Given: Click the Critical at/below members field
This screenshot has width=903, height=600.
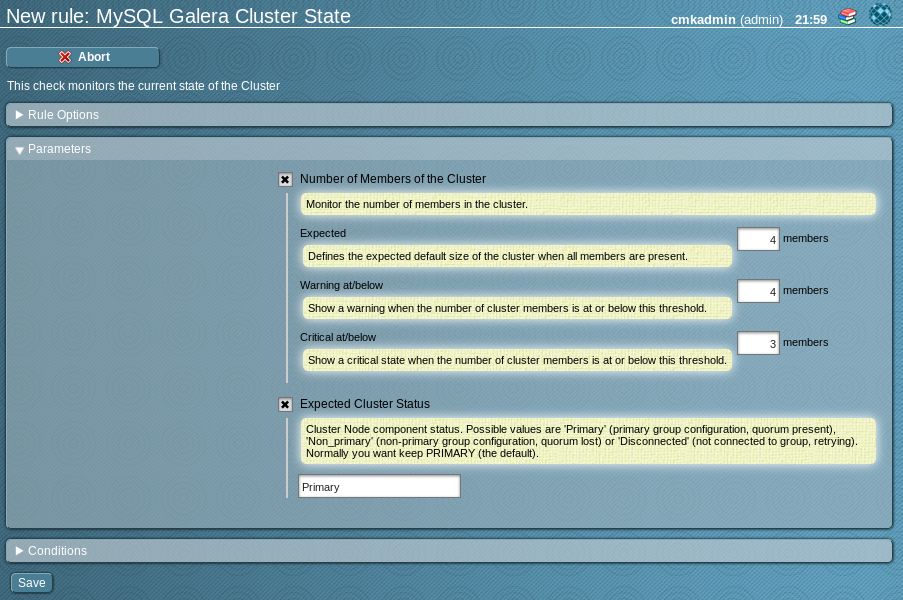Looking at the screenshot, I should tap(758, 343).
